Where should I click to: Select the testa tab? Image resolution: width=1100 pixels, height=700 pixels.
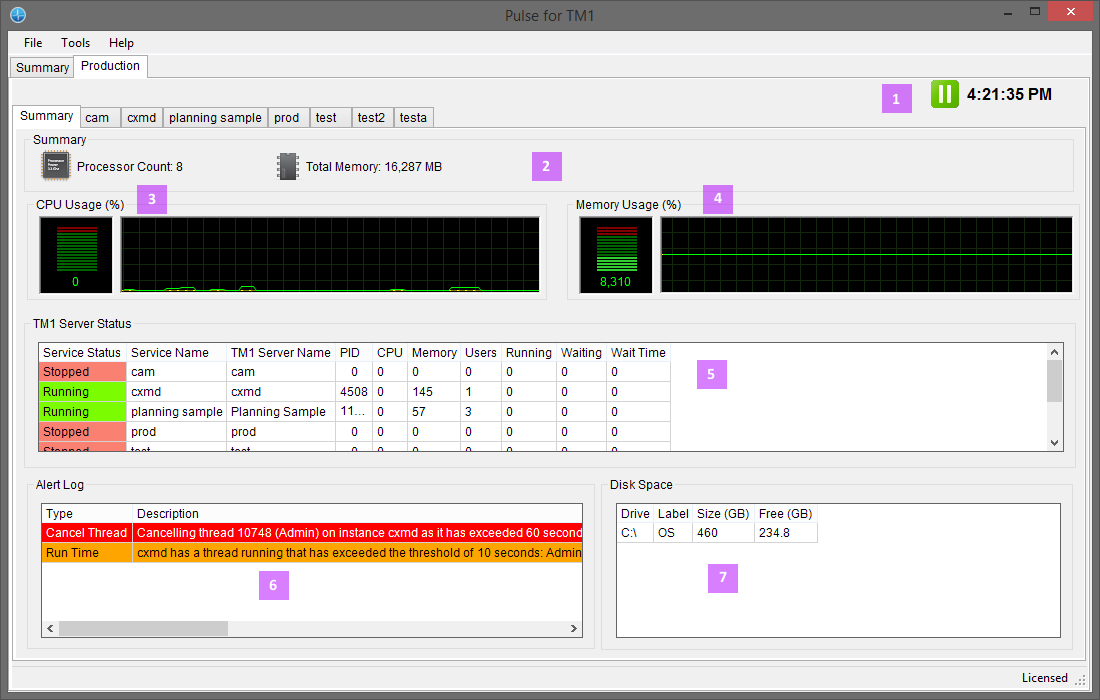point(413,118)
